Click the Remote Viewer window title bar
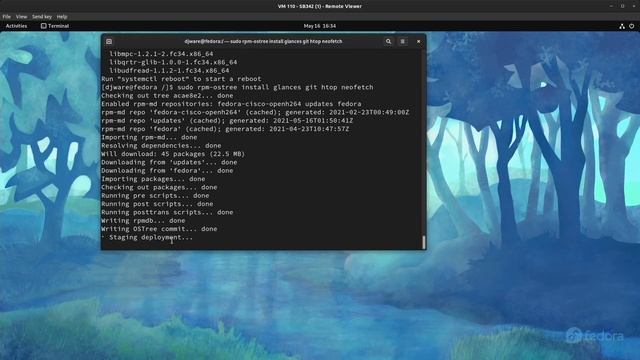 tap(320, 6)
